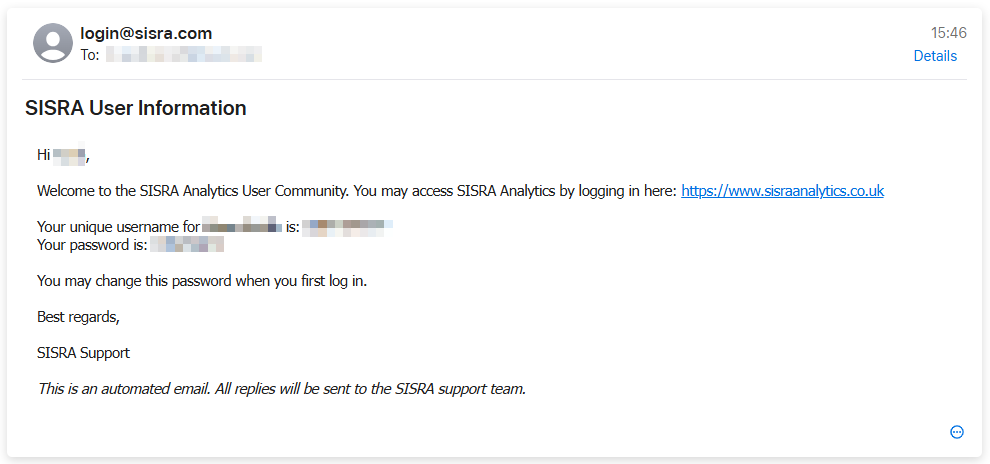The width and height of the screenshot is (990, 464).
Task: Click the "Best regards," line
Action: coord(78,317)
